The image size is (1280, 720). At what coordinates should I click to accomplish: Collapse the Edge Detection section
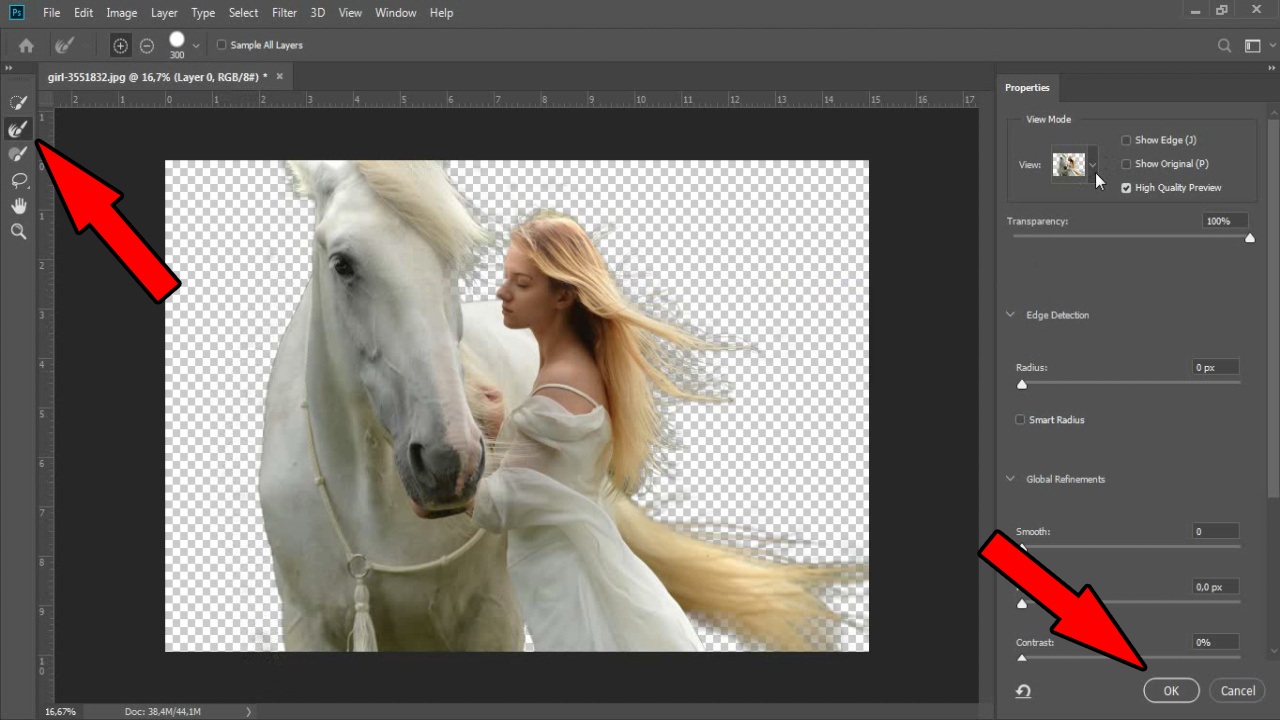tap(1010, 315)
